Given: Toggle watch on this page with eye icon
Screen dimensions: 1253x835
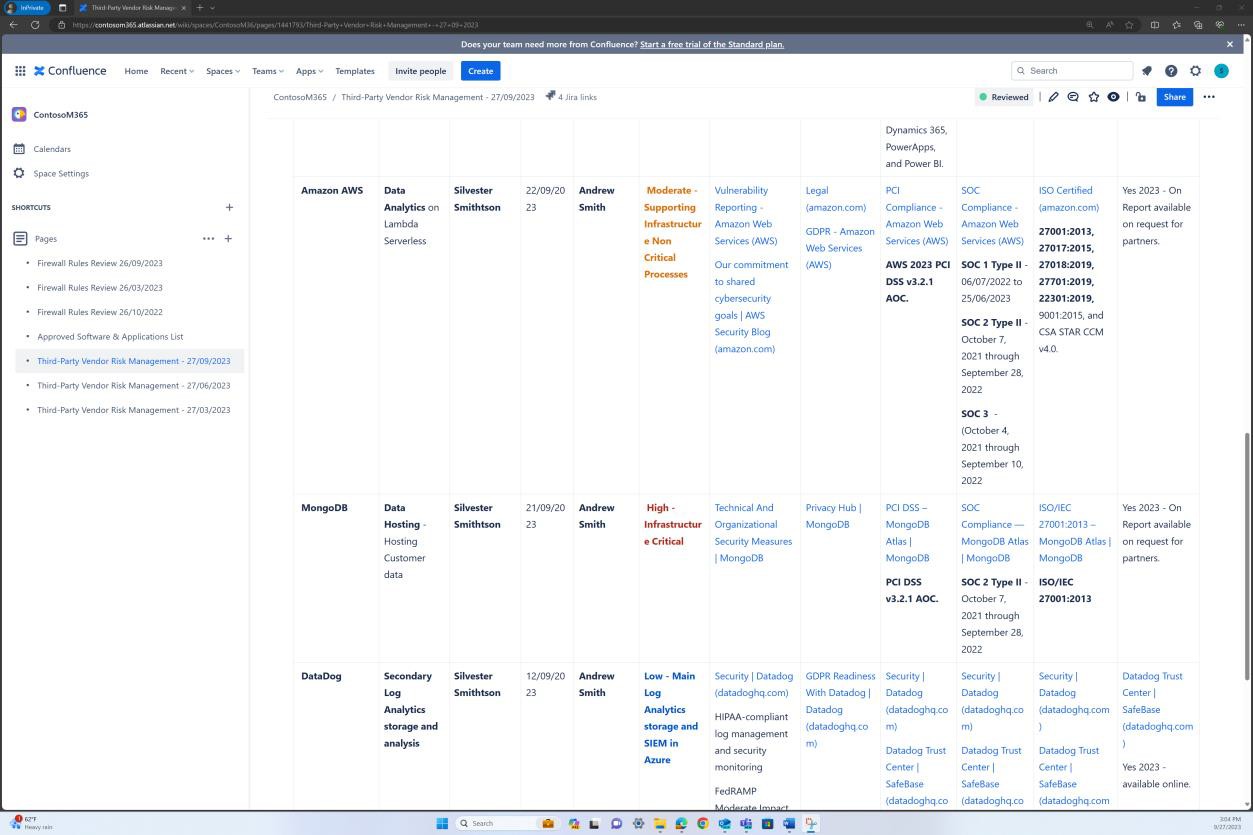Looking at the screenshot, I should pos(1113,97).
